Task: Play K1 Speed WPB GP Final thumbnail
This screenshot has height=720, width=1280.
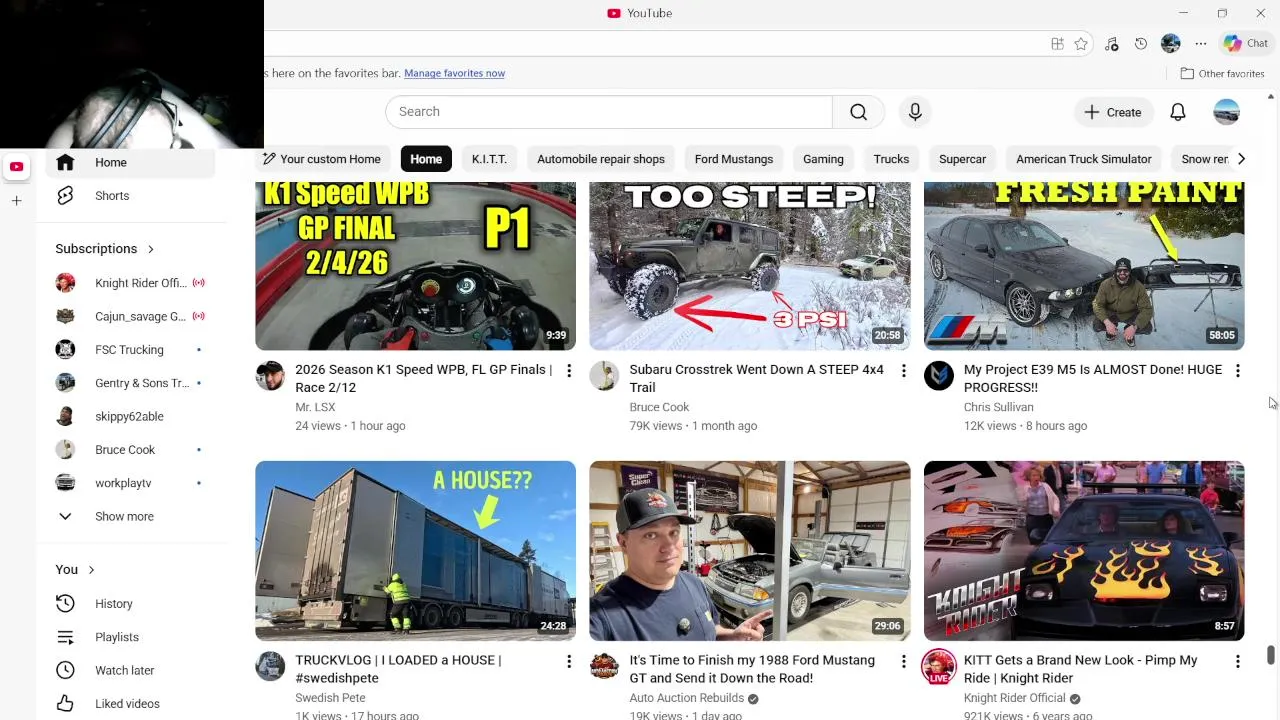Action: 415,266
